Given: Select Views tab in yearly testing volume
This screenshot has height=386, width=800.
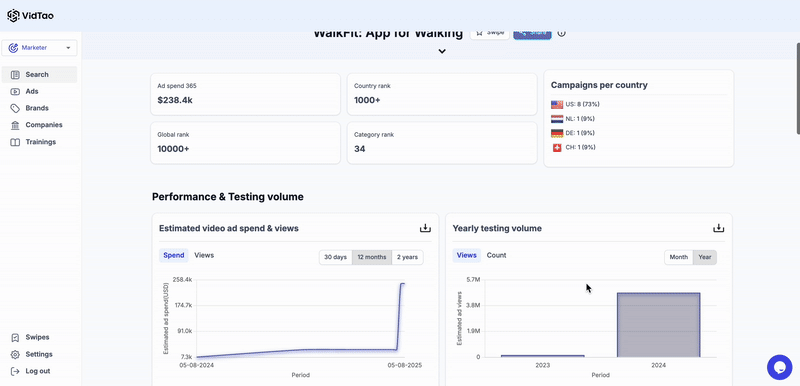Looking at the screenshot, I should tap(466, 255).
